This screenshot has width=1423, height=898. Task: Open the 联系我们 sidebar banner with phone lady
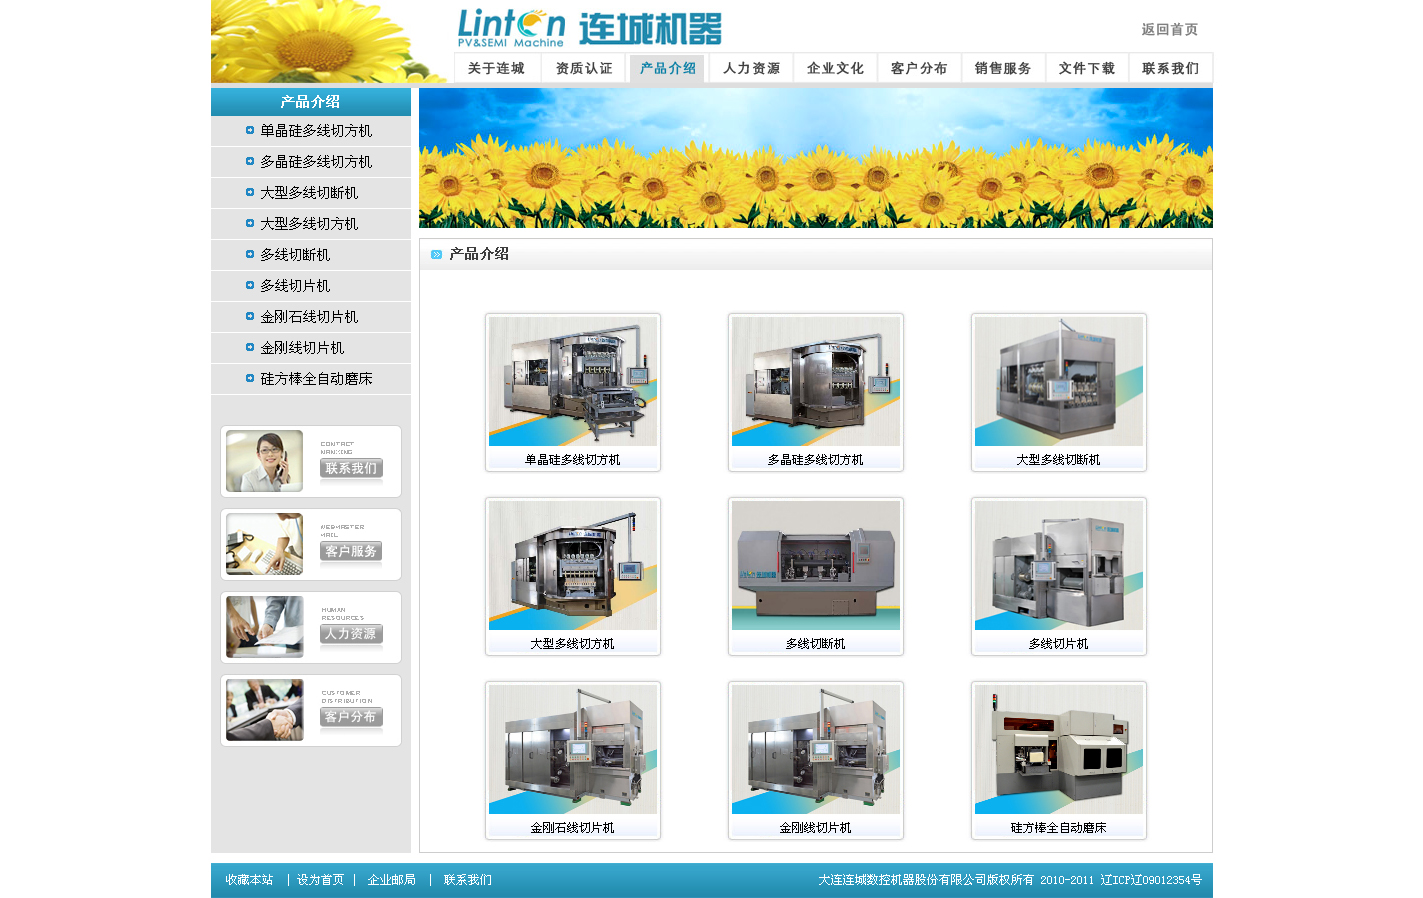click(x=310, y=461)
